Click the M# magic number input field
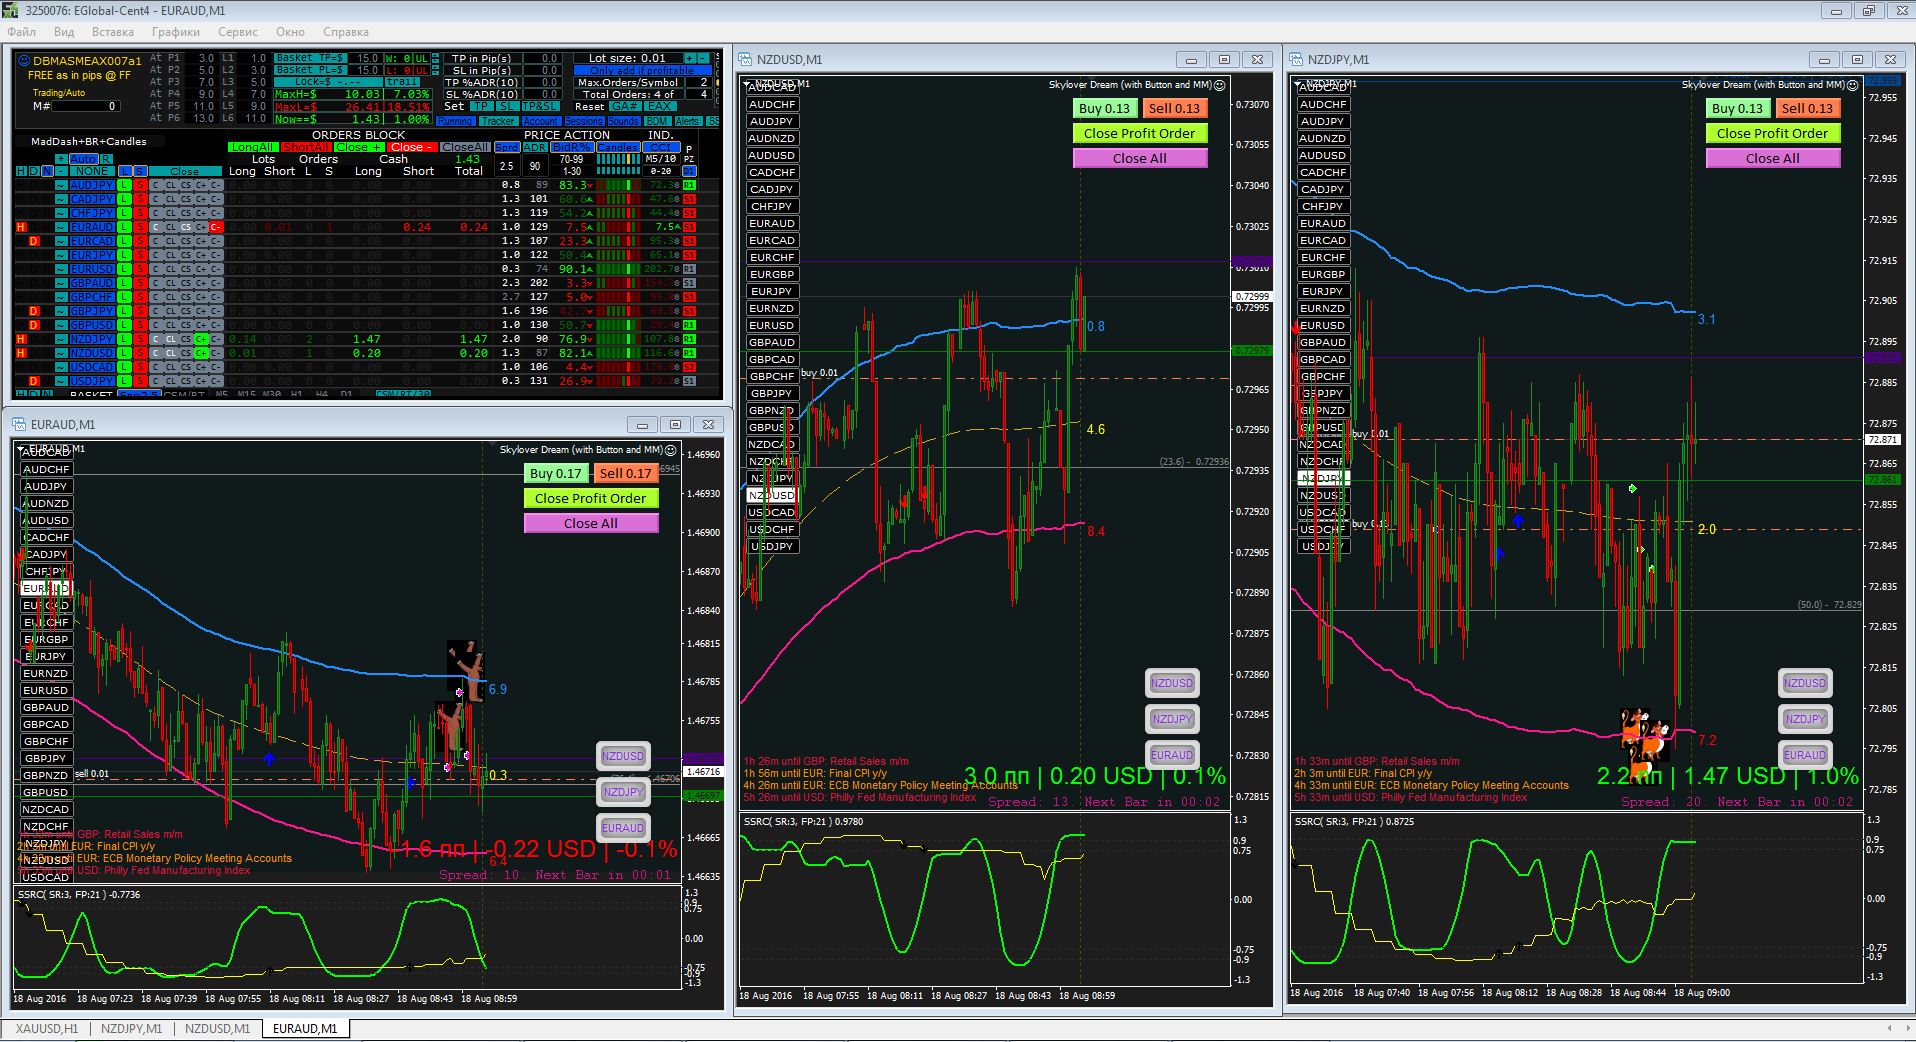Viewport: 1916px width, 1042px height. click(x=86, y=106)
